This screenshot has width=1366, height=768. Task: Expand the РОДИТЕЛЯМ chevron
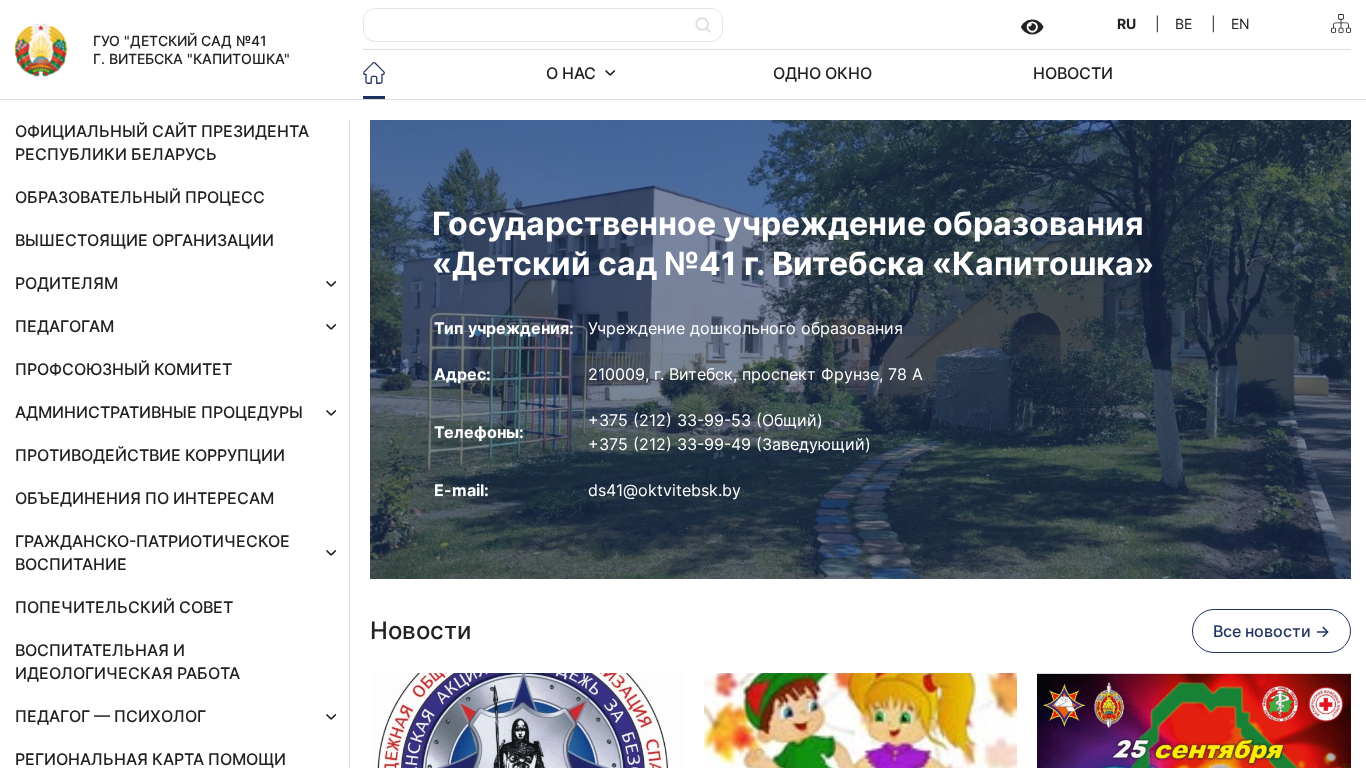pos(331,284)
